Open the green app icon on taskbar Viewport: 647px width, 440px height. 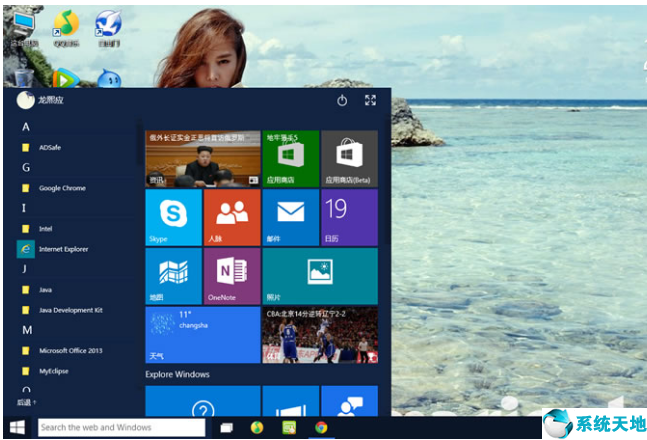[289, 428]
